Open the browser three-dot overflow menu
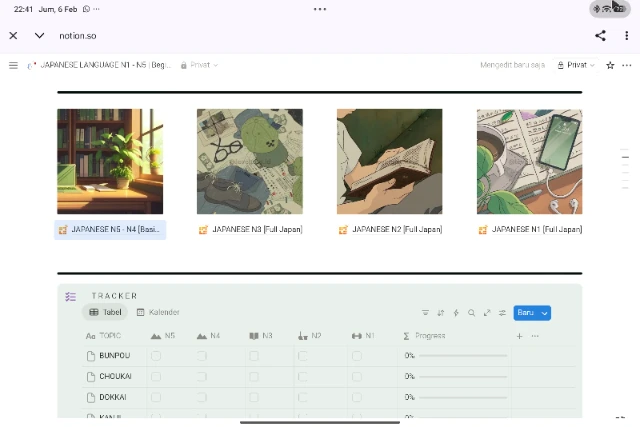Image resolution: width=640 pixels, height=427 pixels. point(627,35)
